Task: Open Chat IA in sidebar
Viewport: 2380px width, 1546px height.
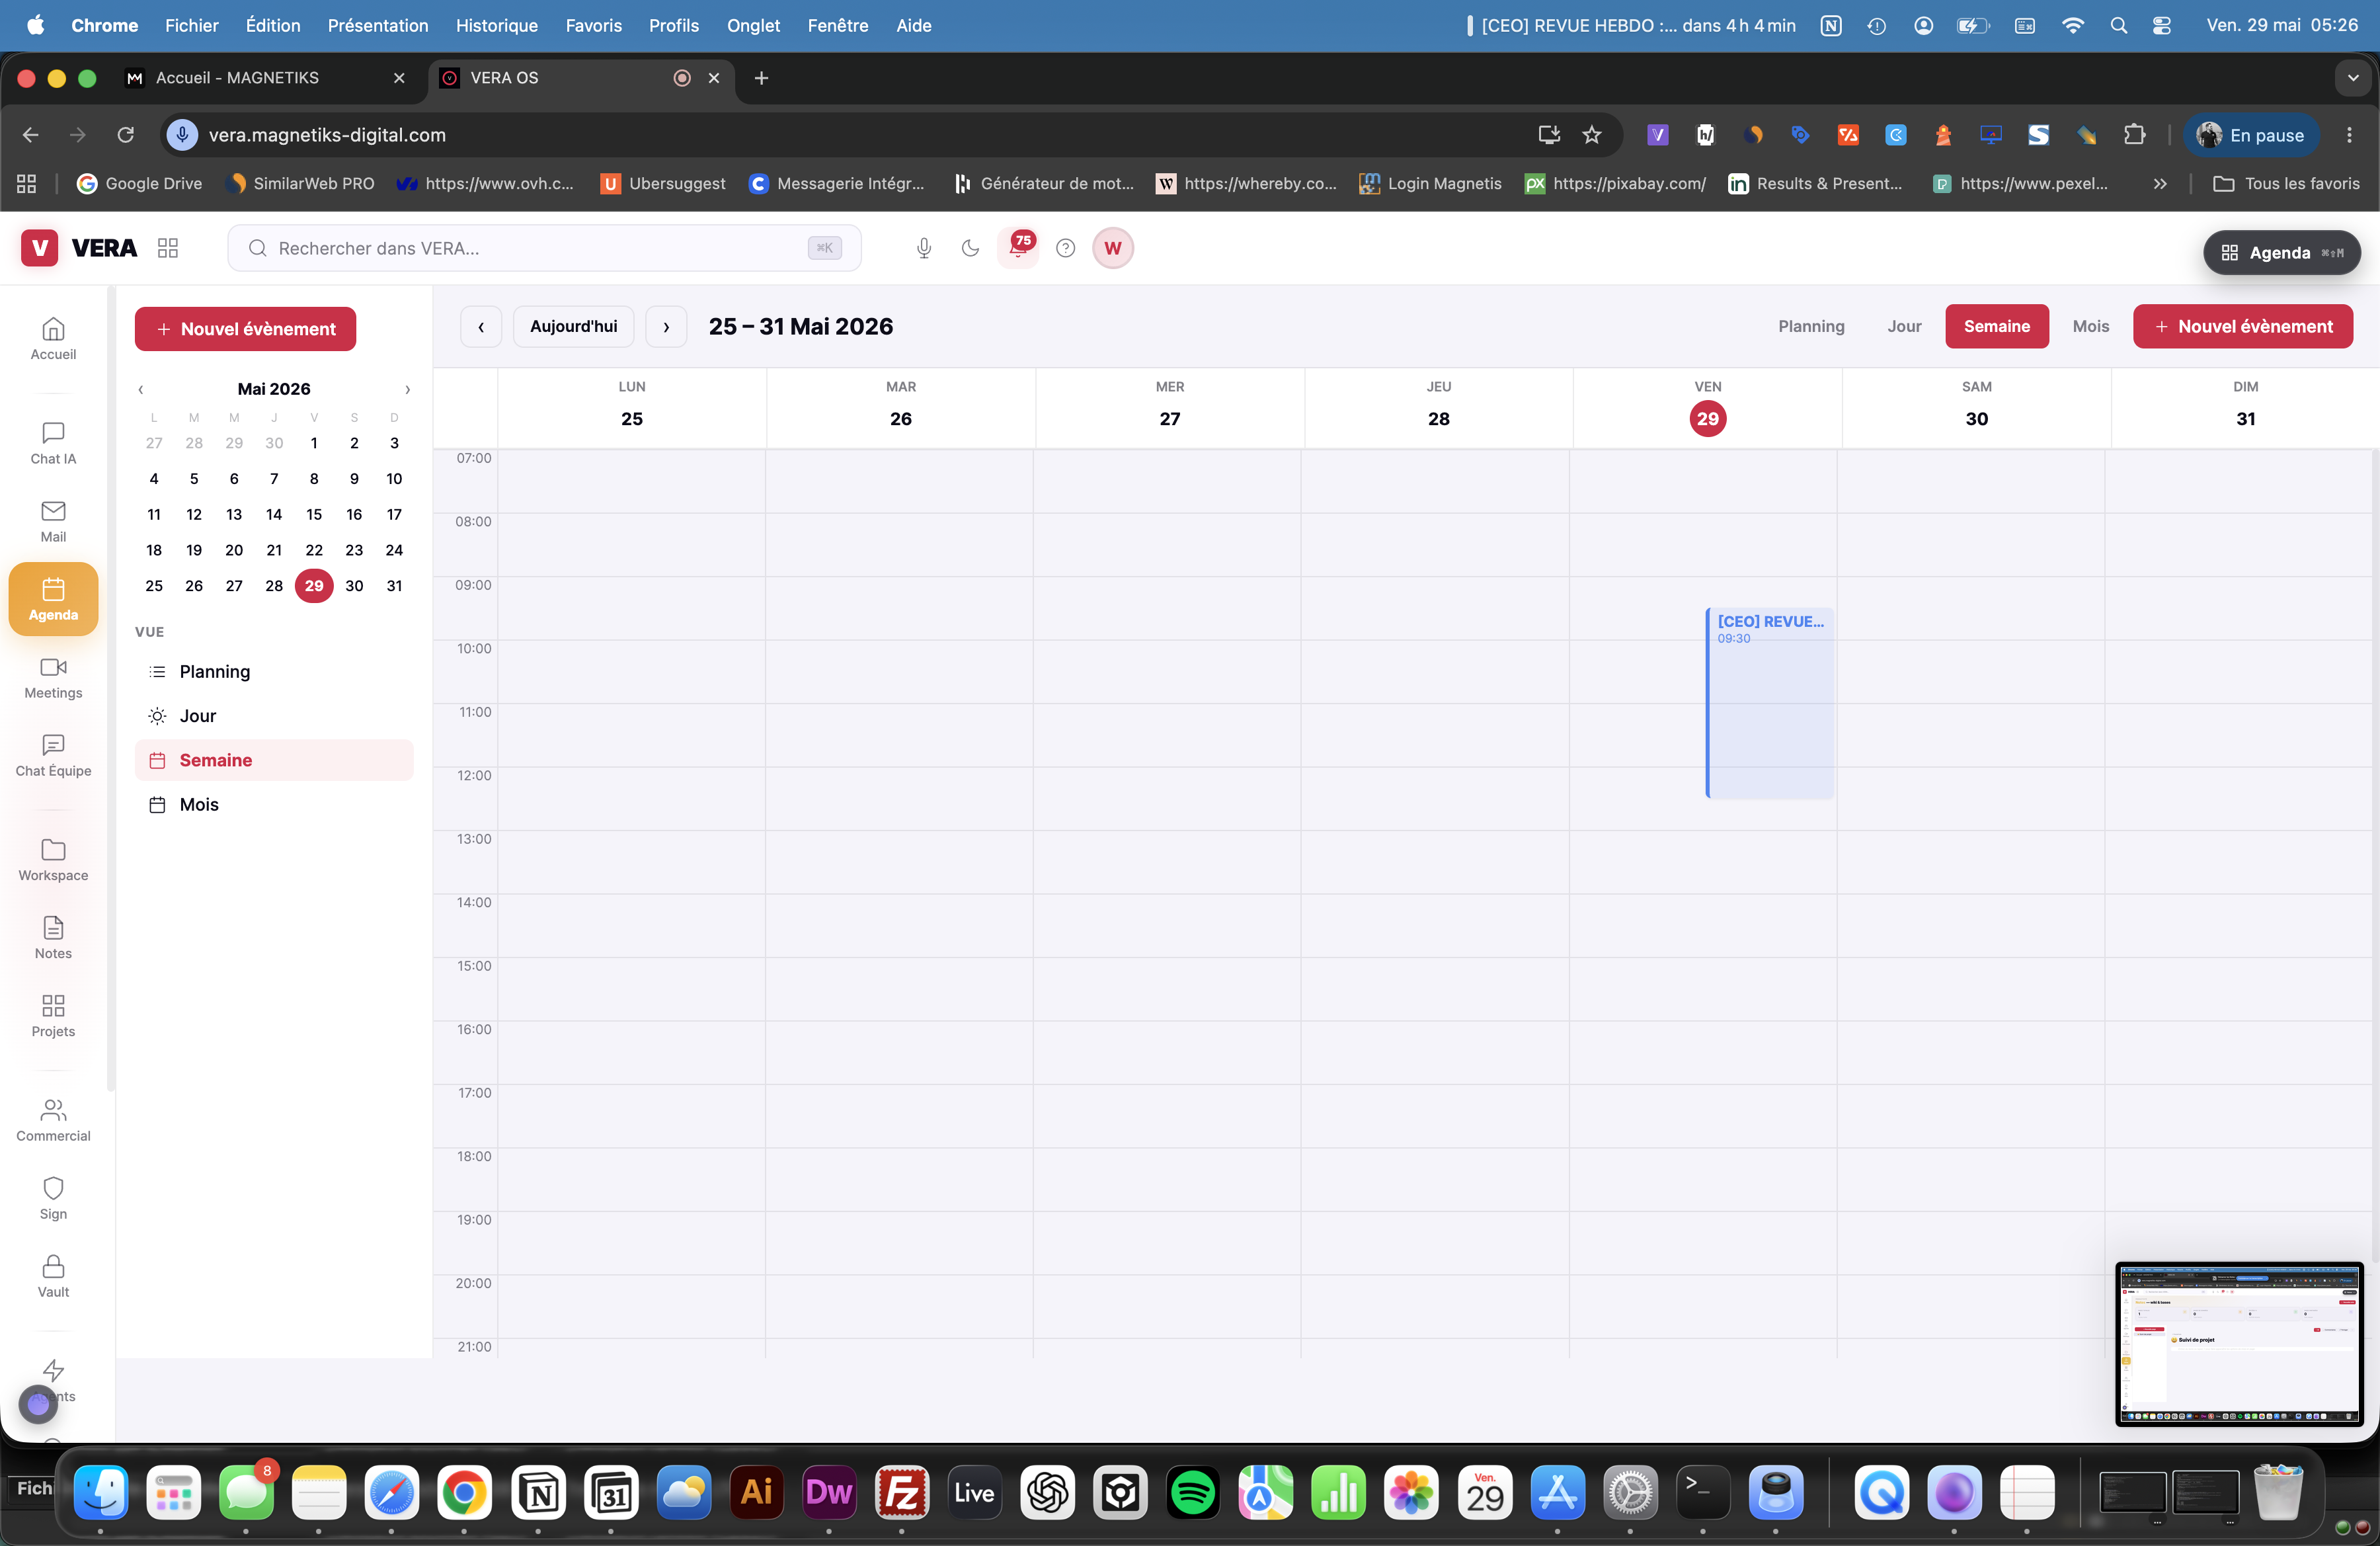Action: [x=53, y=443]
